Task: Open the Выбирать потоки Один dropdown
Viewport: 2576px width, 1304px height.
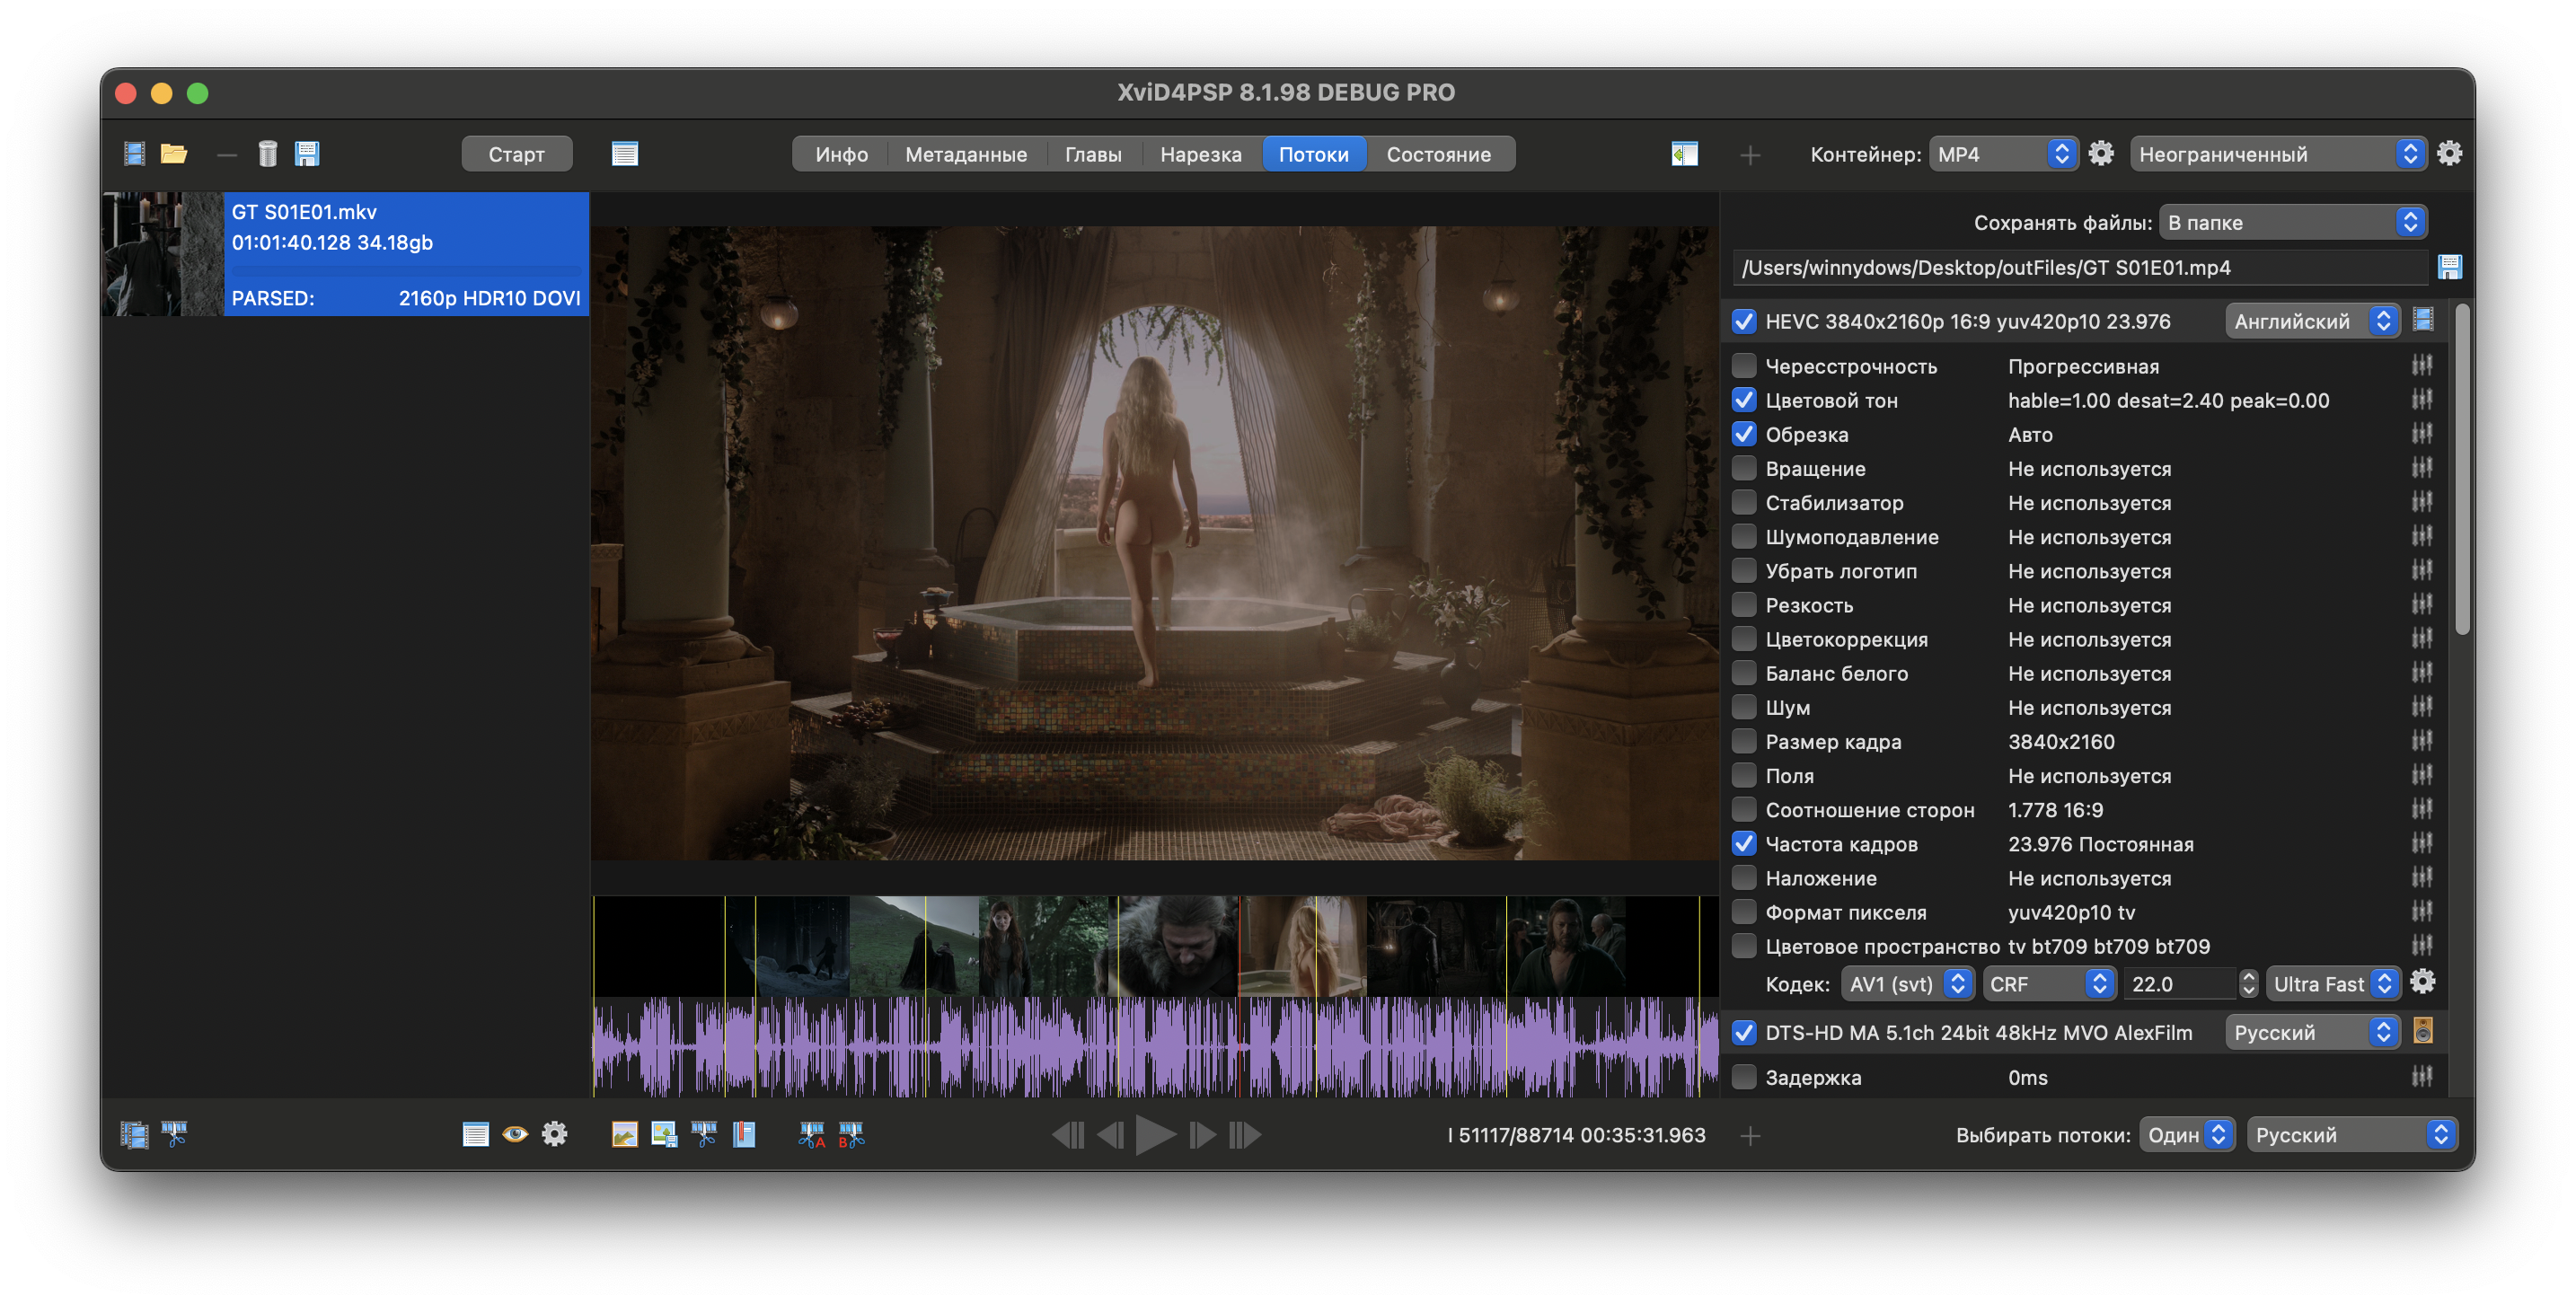Action: [2187, 1134]
